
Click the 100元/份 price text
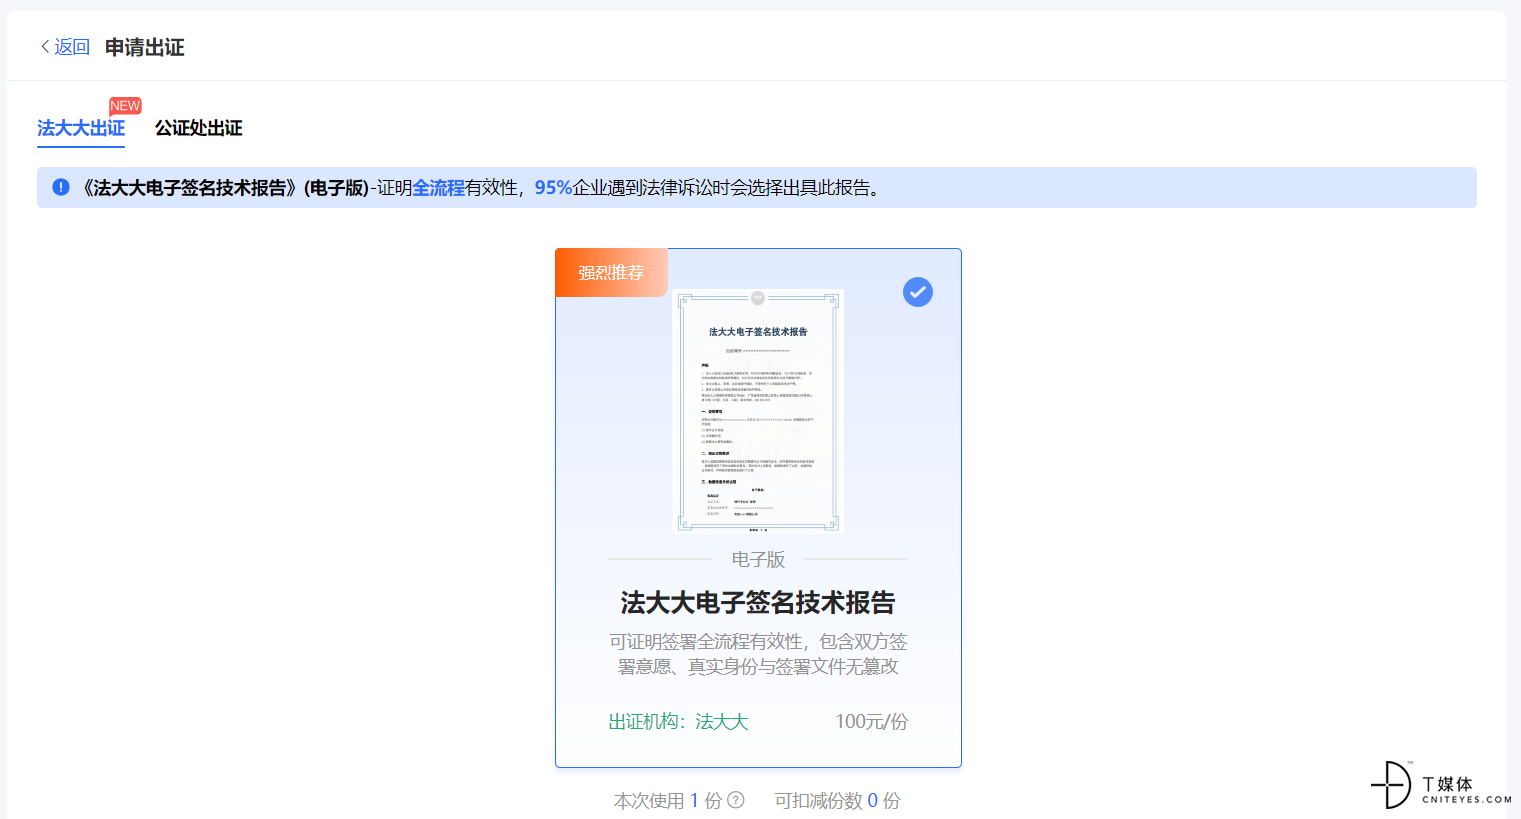point(871,721)
